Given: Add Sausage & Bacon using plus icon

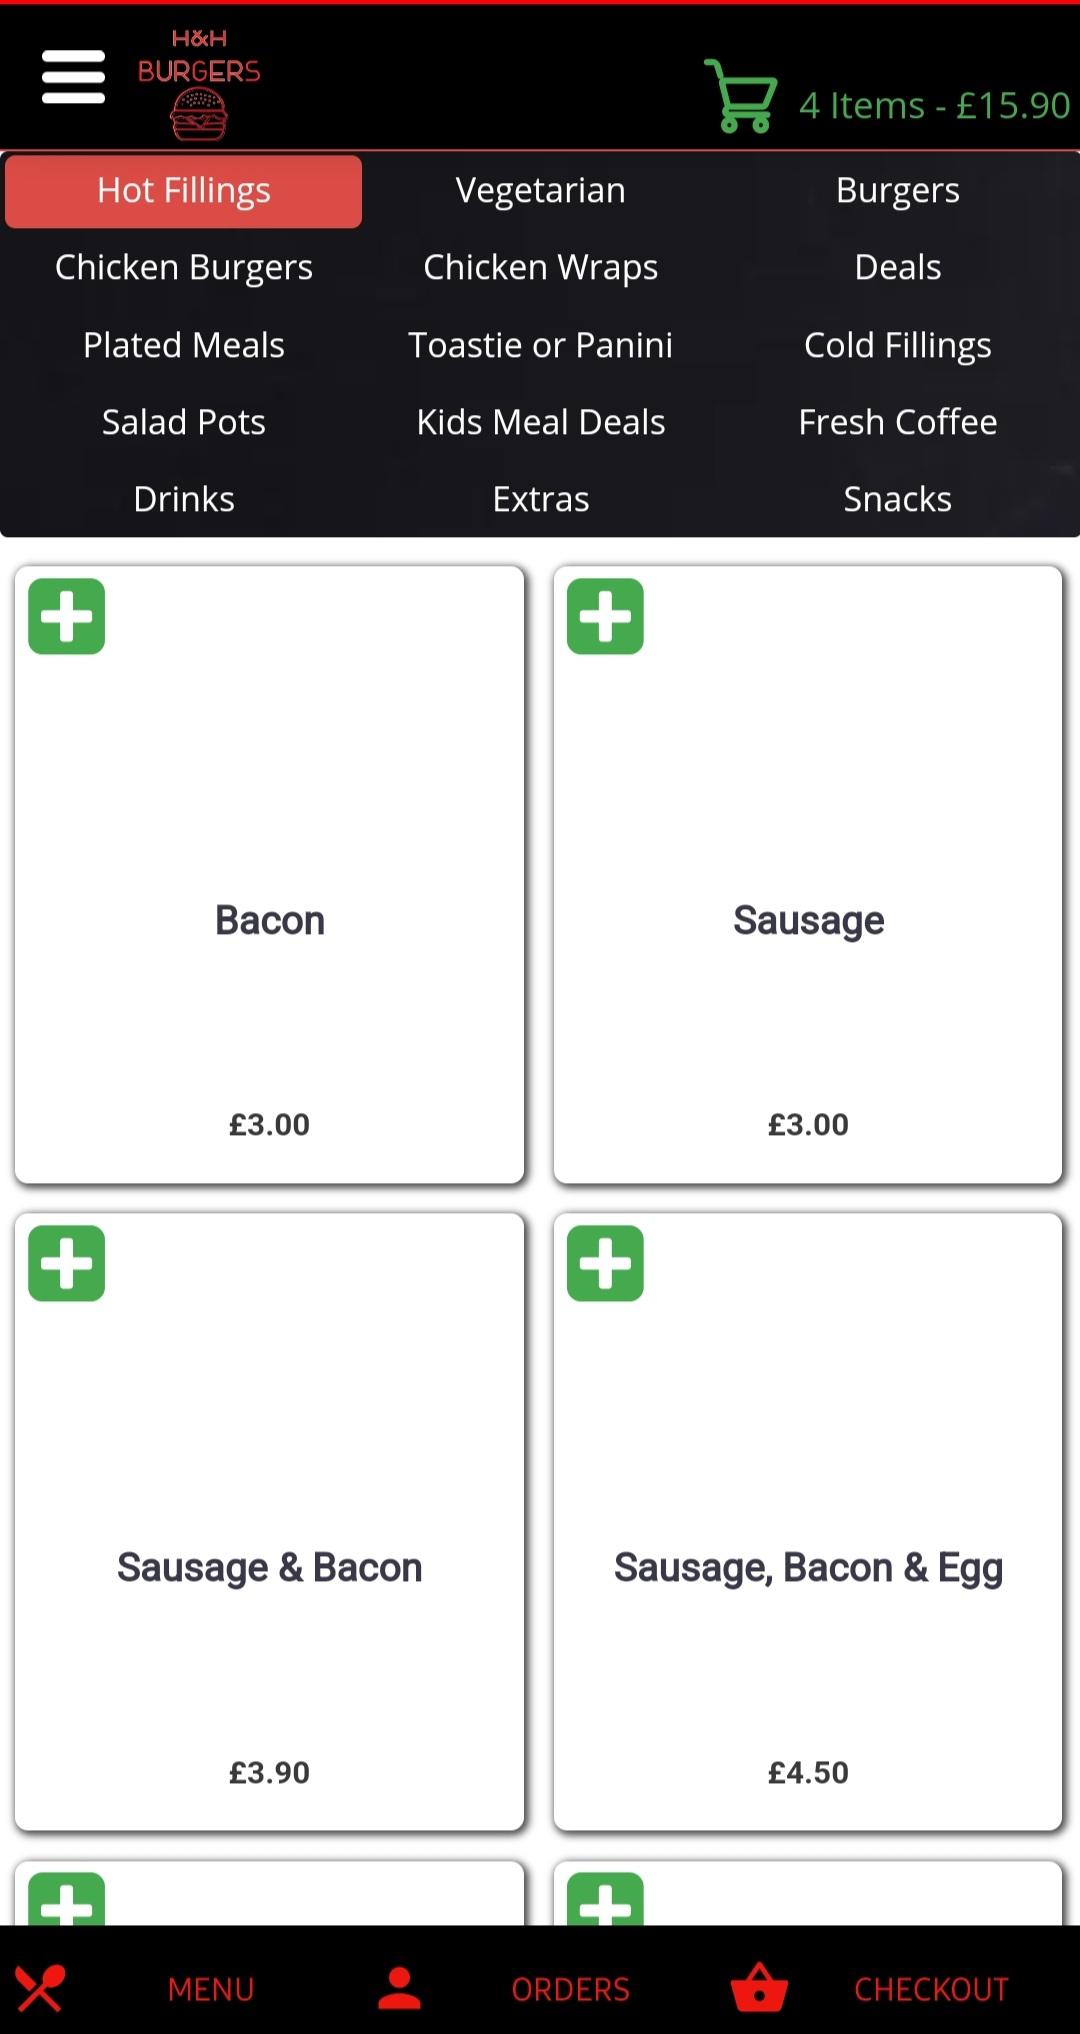Looking at the screenshot, I should [x=67, y=1263].
